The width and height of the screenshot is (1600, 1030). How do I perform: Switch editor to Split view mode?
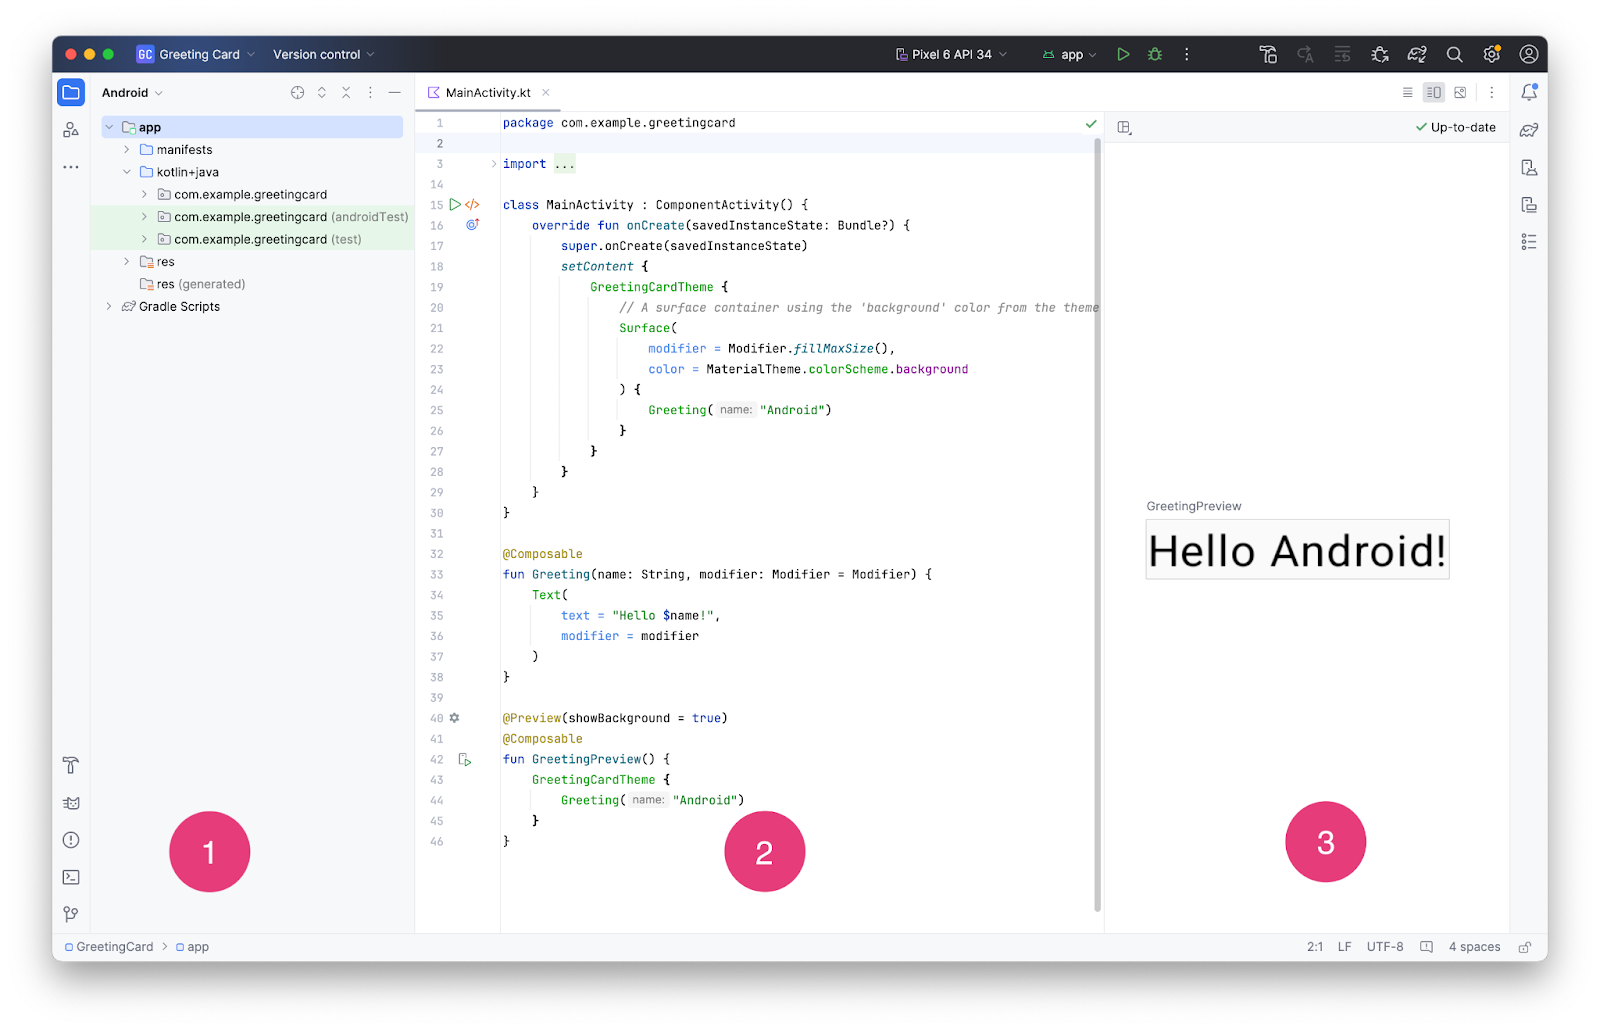(1434, 92)
